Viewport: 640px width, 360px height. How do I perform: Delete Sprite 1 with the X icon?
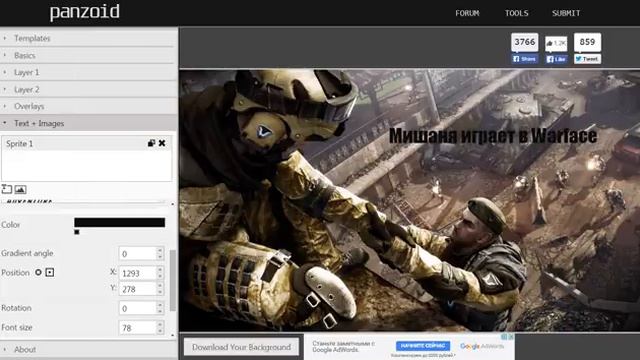162,143
